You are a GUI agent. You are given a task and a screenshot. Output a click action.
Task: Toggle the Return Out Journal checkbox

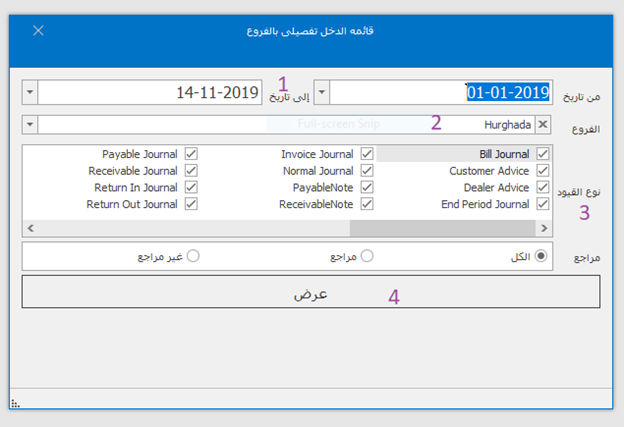coord(191,204)
